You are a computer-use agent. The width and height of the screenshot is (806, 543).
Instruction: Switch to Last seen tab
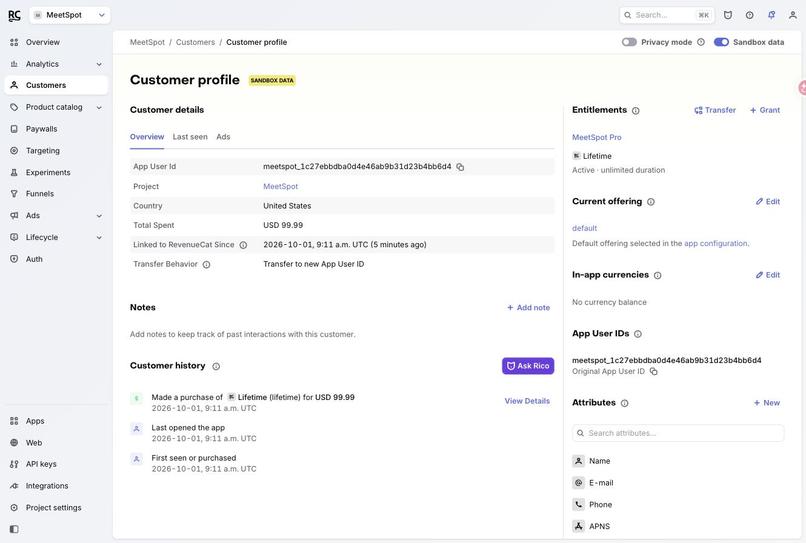pos(190,137)
